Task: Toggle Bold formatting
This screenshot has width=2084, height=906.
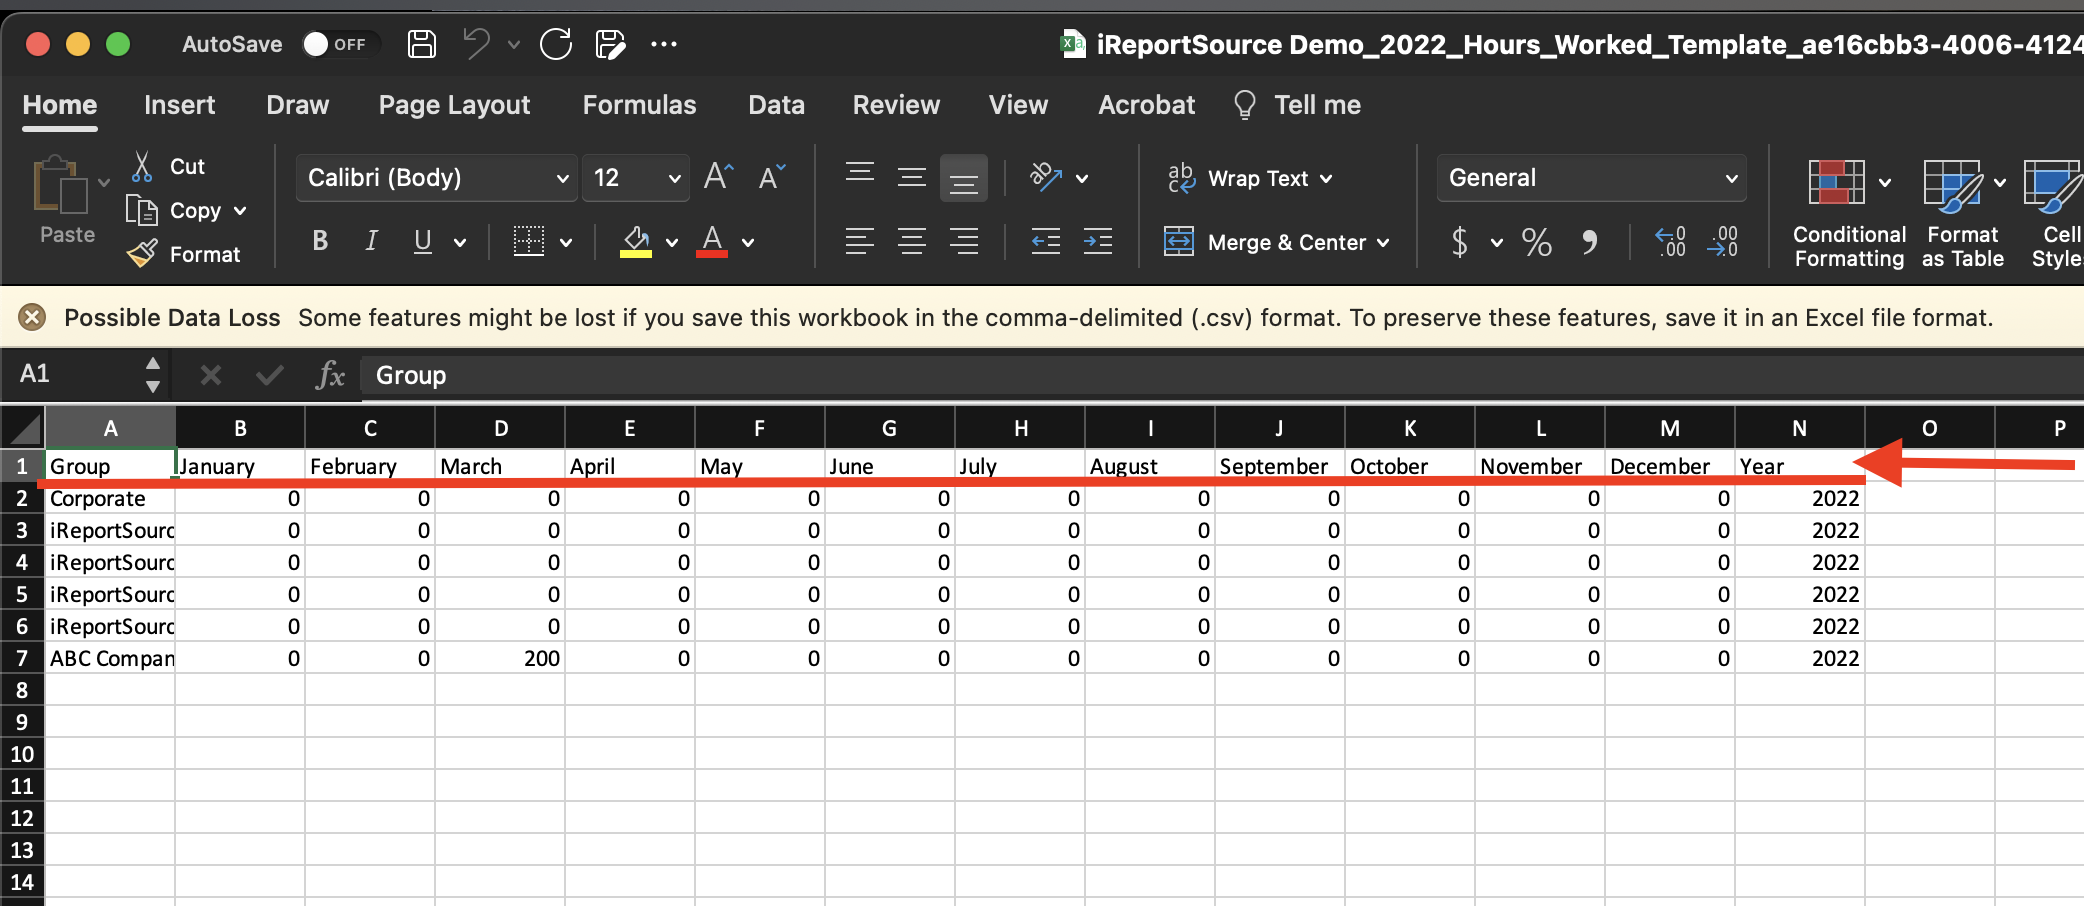Action: [320, 241]
